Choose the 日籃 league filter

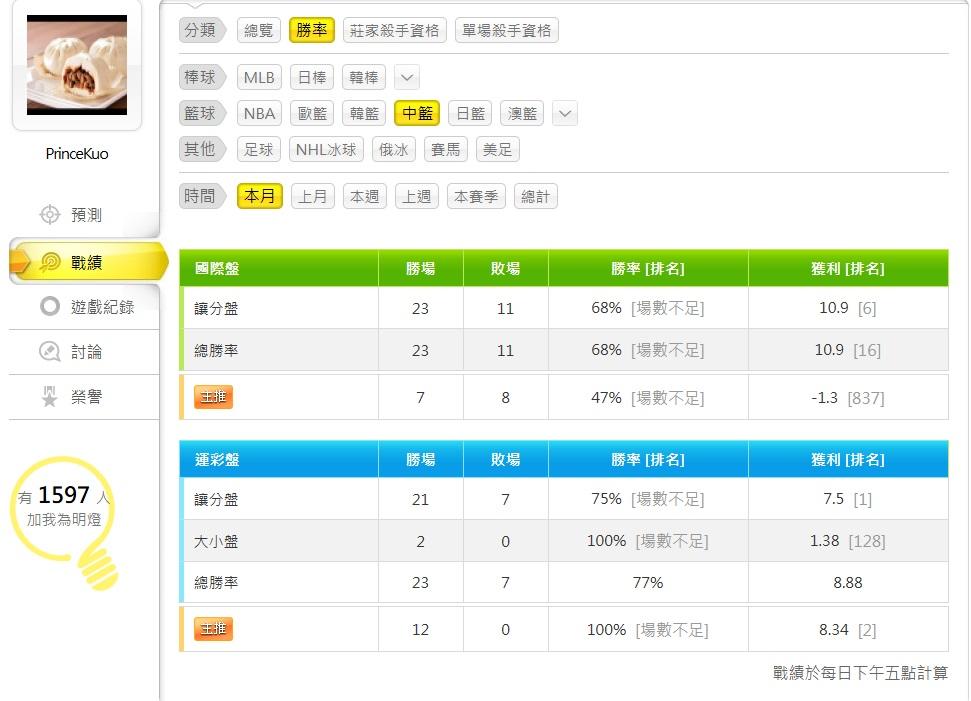(x=470, y=113)
